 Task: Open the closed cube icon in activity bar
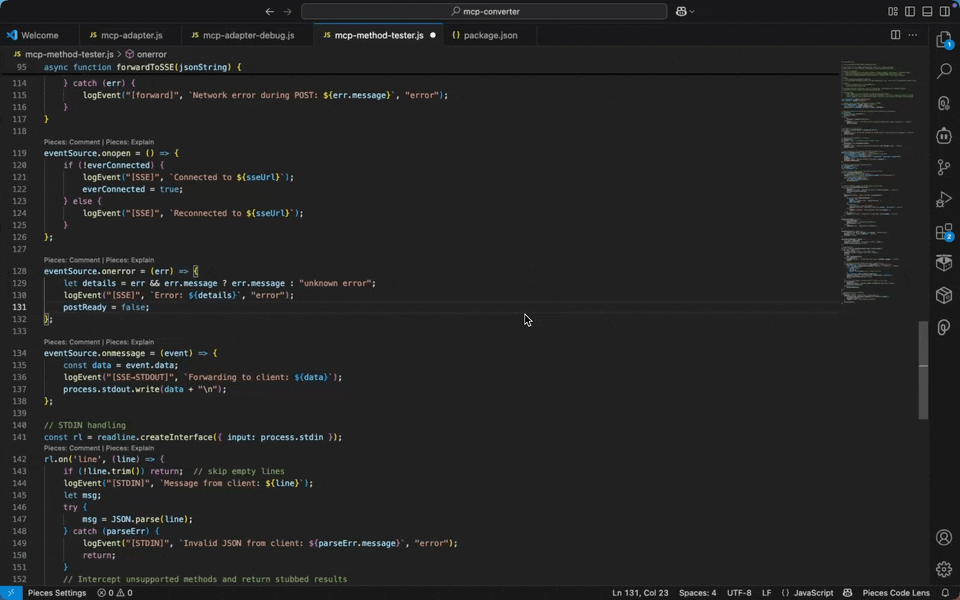pos(943,295)
